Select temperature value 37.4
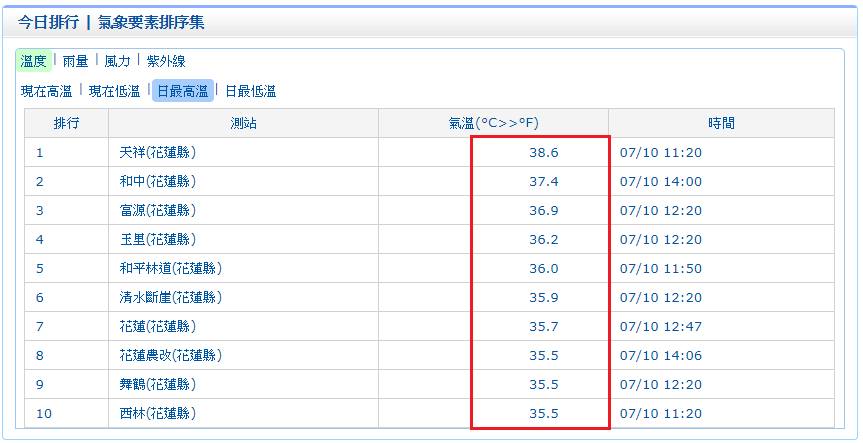863x443 pixels. click(x=544, y=182)
